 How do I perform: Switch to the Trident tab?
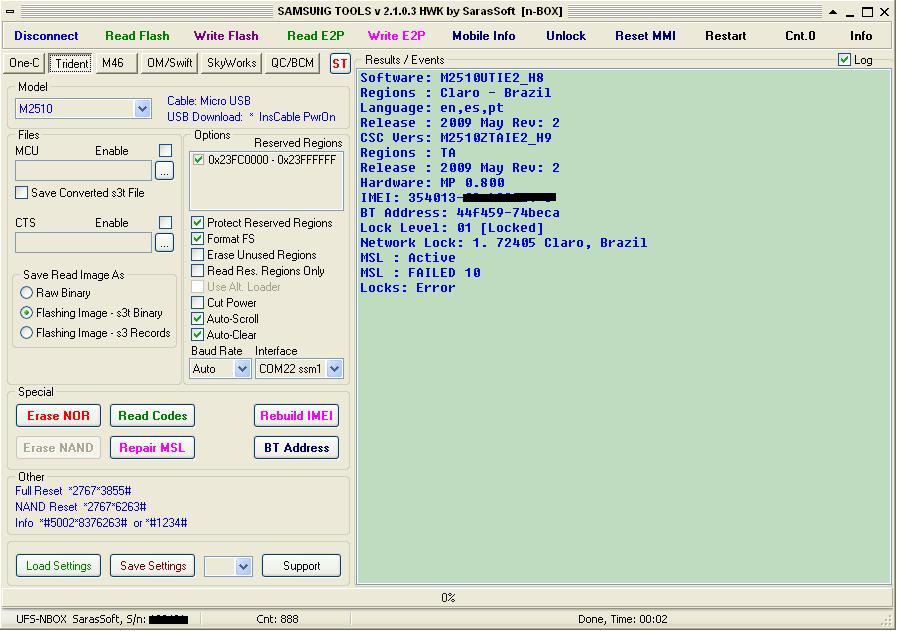point(72,63)
